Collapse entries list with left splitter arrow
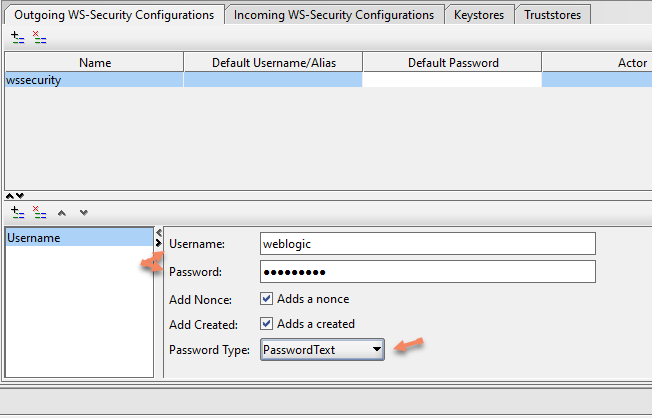 click(158, 232)
